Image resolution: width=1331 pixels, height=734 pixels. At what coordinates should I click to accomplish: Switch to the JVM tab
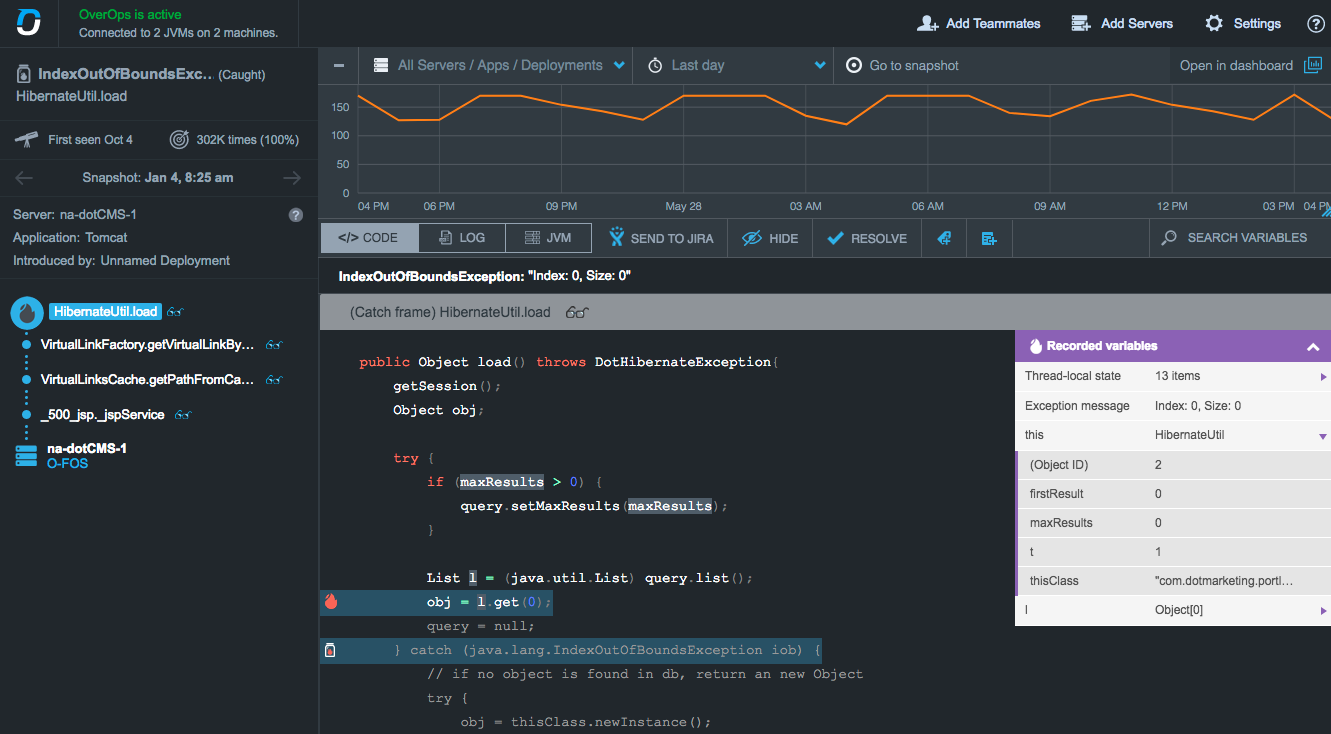click(548, 238)
